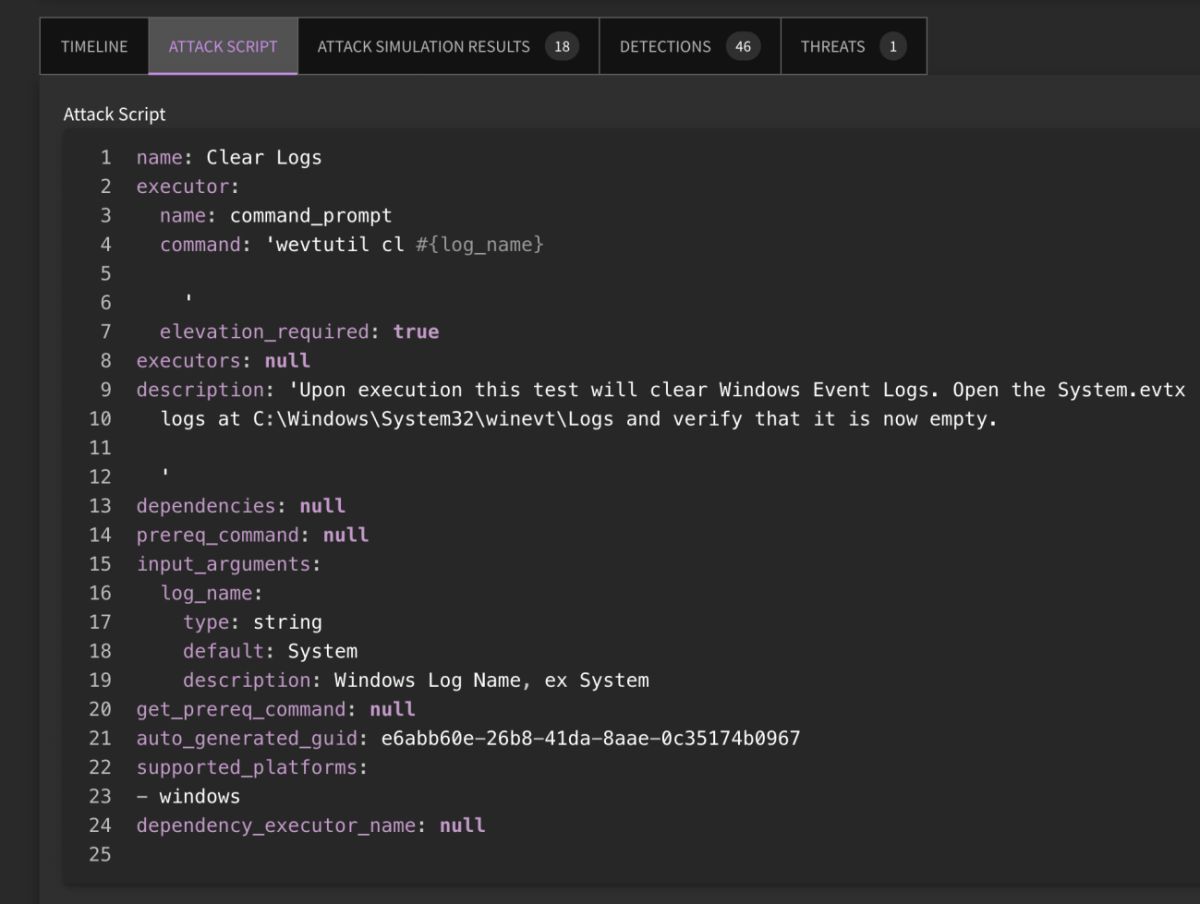1200x904 pixels.
Task: Open the Threats tab
Action: pyautogui.click(x=853, y=46)
